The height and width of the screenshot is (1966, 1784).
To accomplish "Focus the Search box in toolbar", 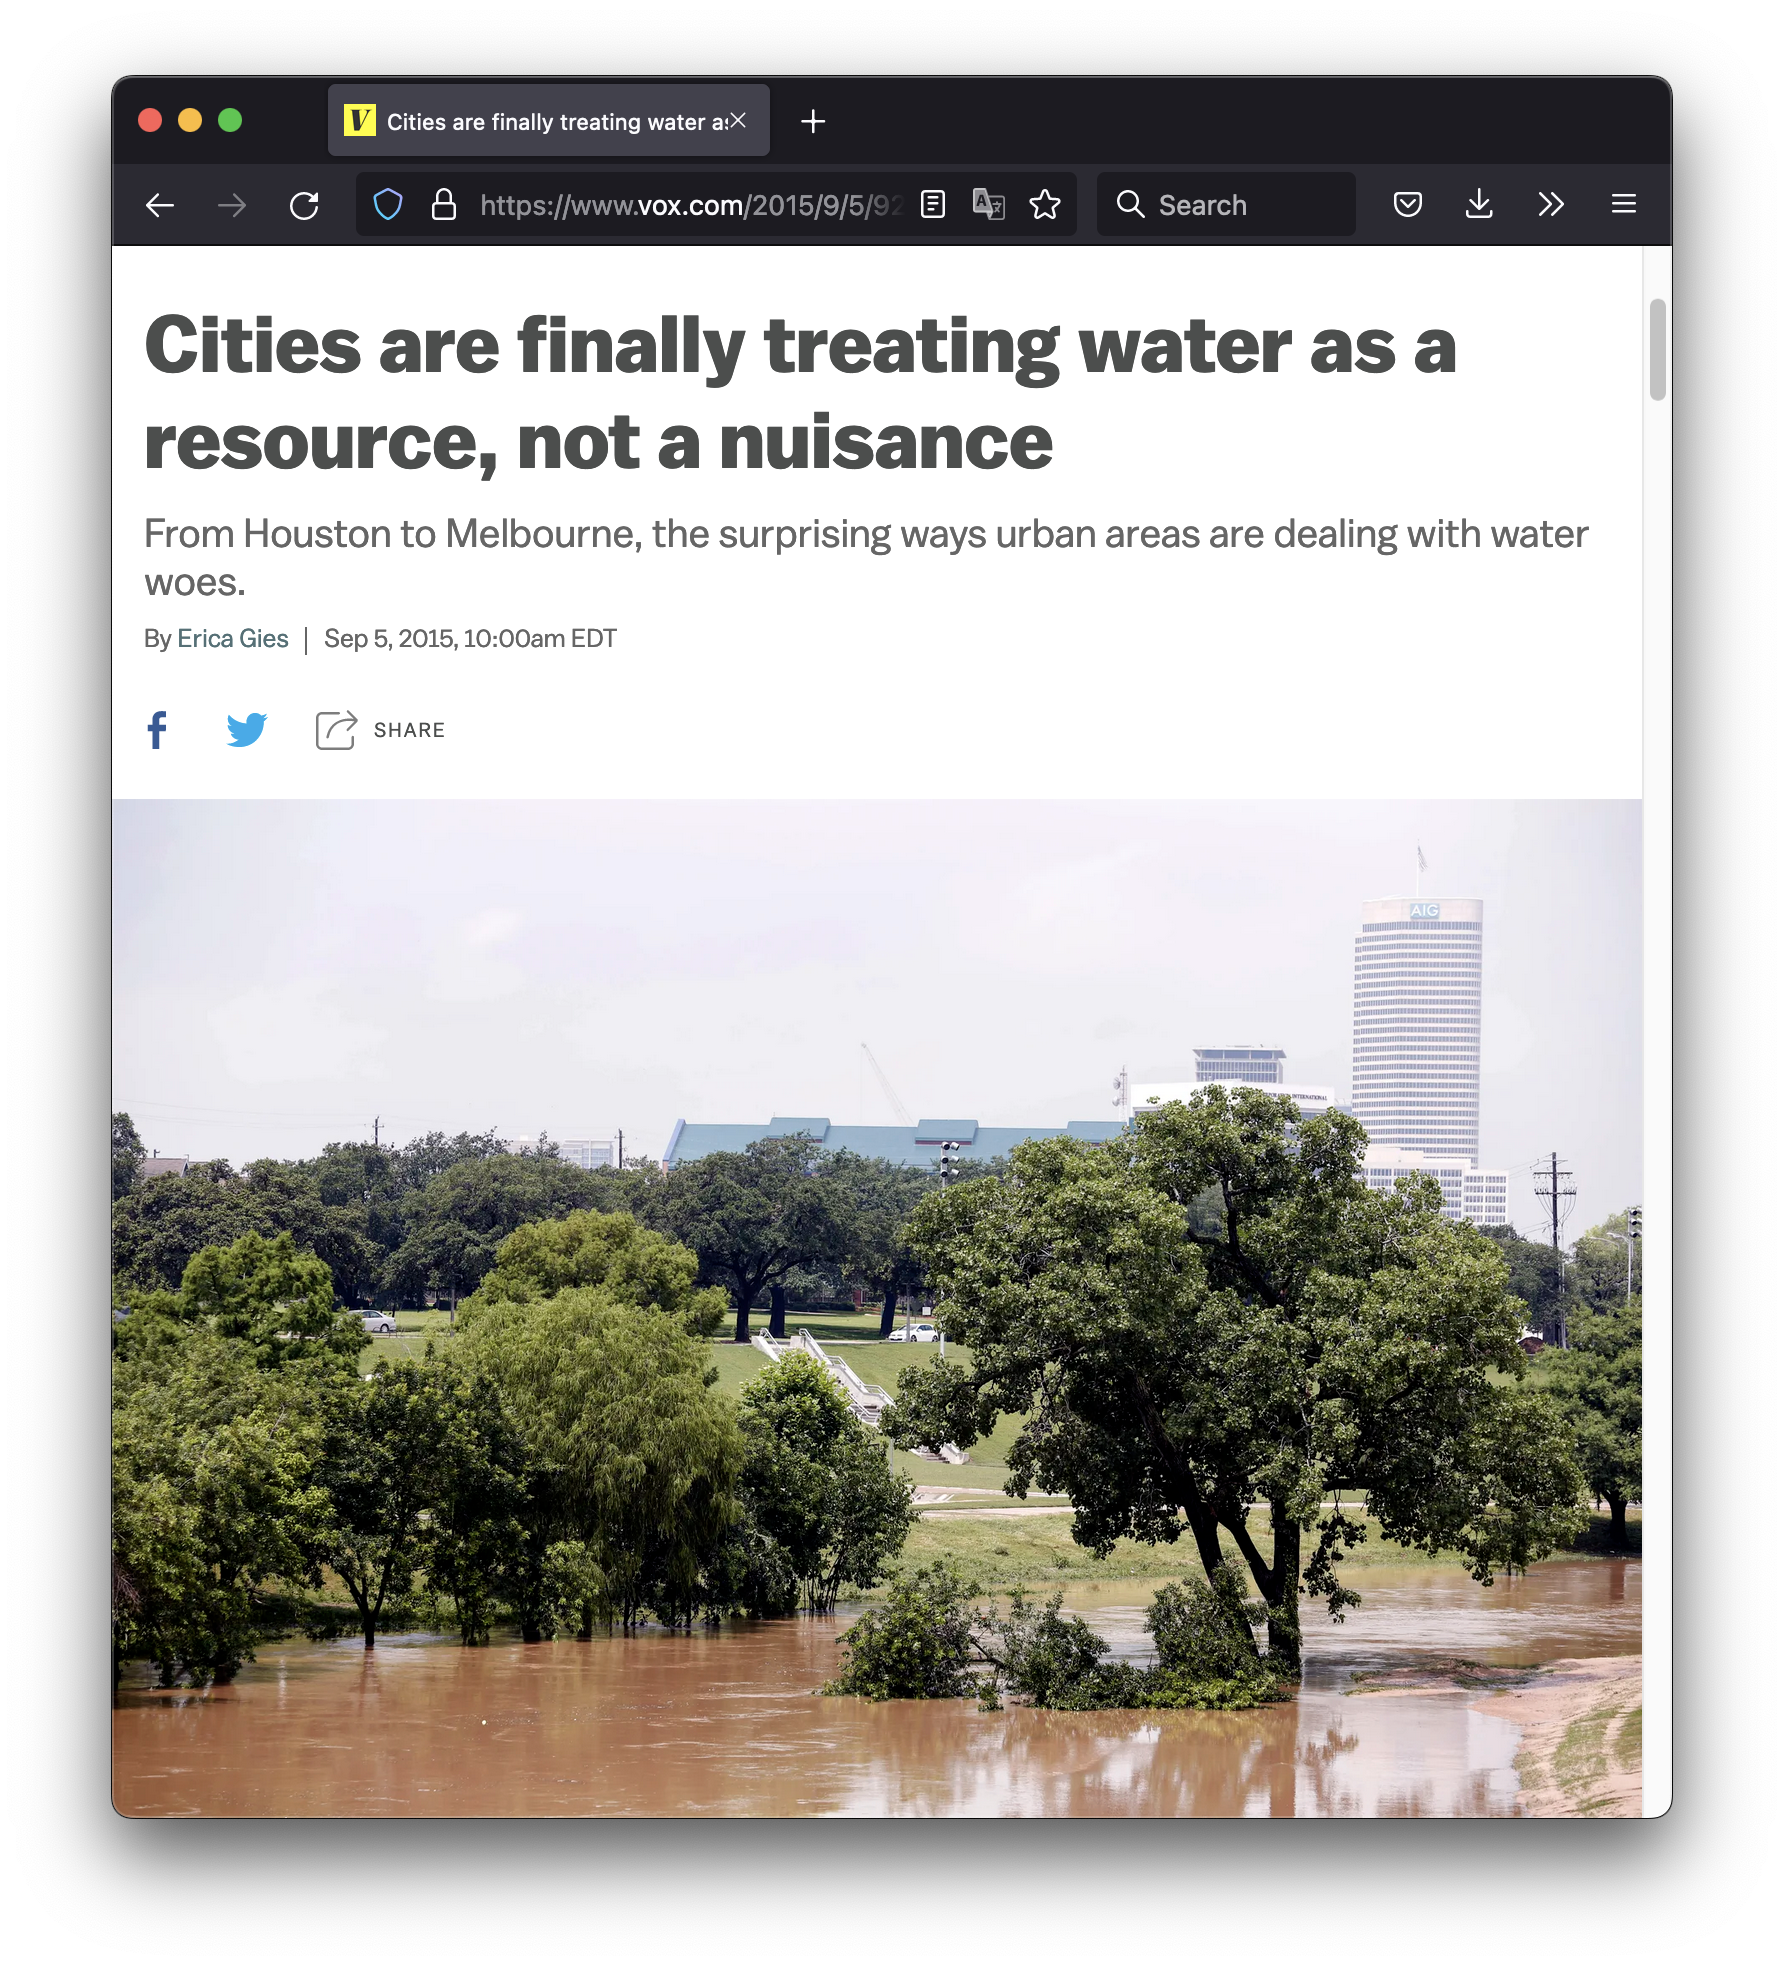I will 1226,205.
